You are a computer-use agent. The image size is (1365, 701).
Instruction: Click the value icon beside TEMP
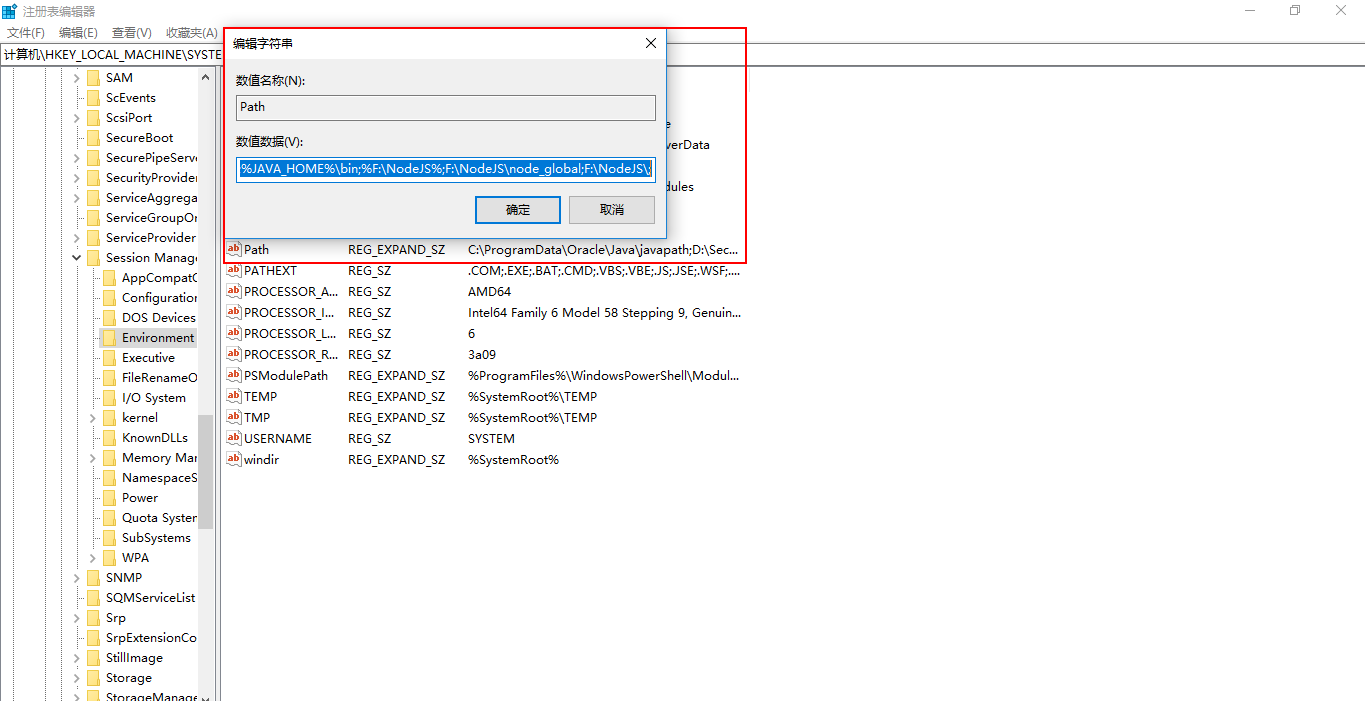234,397
